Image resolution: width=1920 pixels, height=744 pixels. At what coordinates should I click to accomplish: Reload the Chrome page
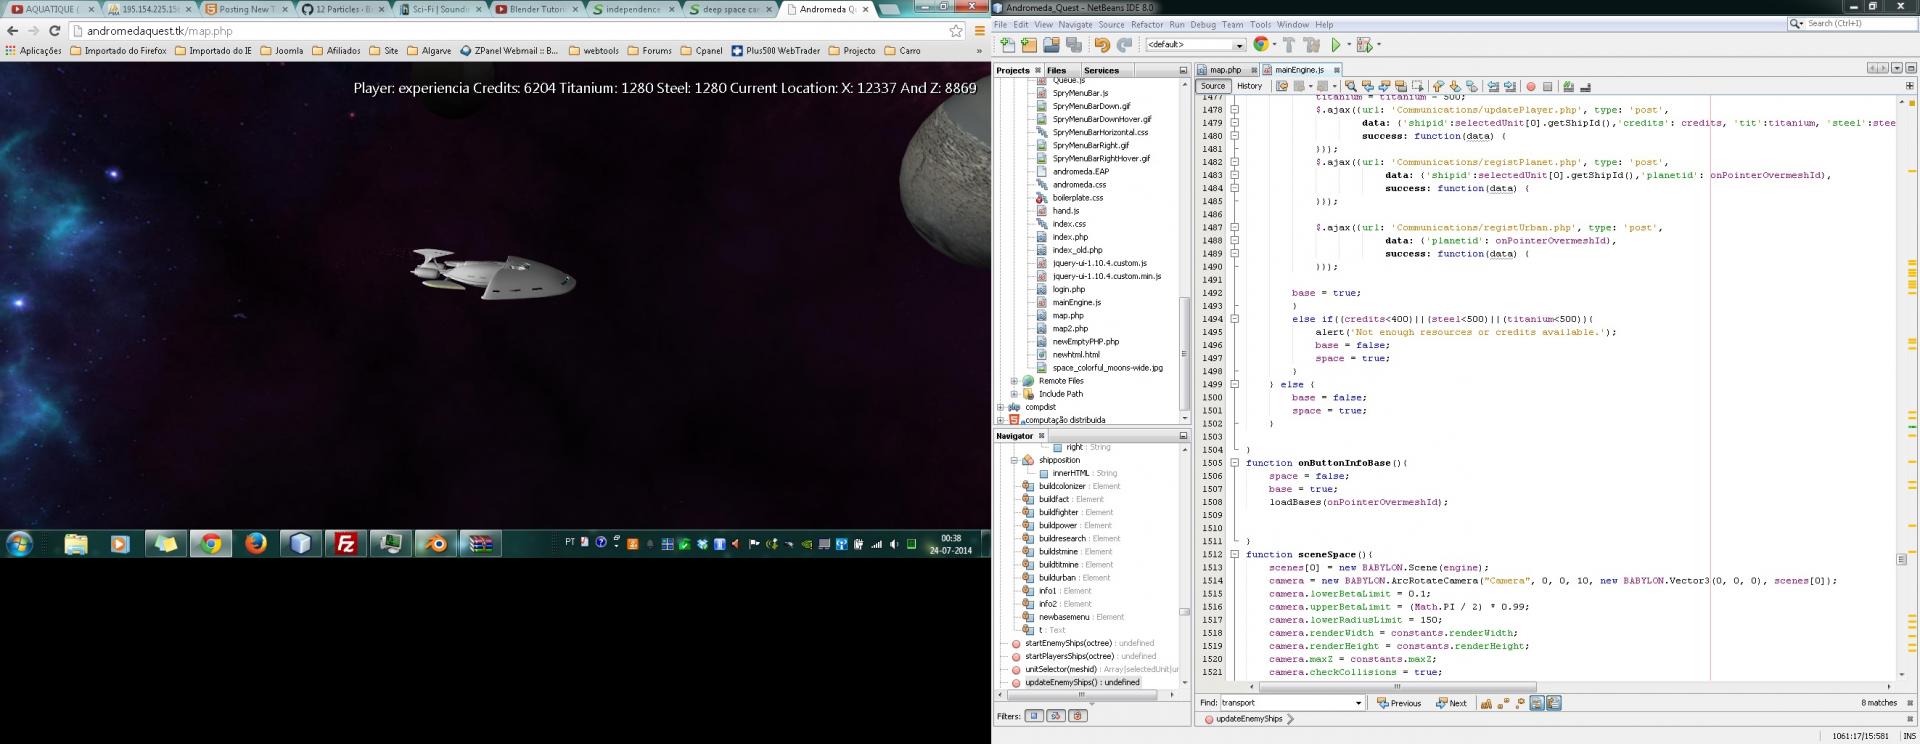click(x=55, y=31)
